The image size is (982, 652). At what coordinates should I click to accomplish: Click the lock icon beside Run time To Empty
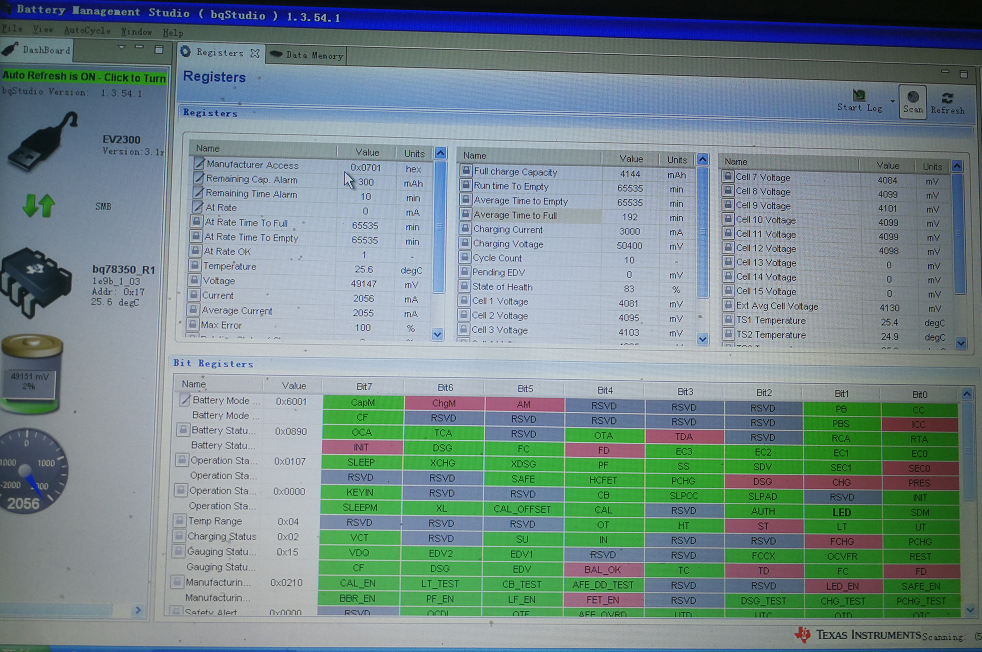click(x=466, y=185)
